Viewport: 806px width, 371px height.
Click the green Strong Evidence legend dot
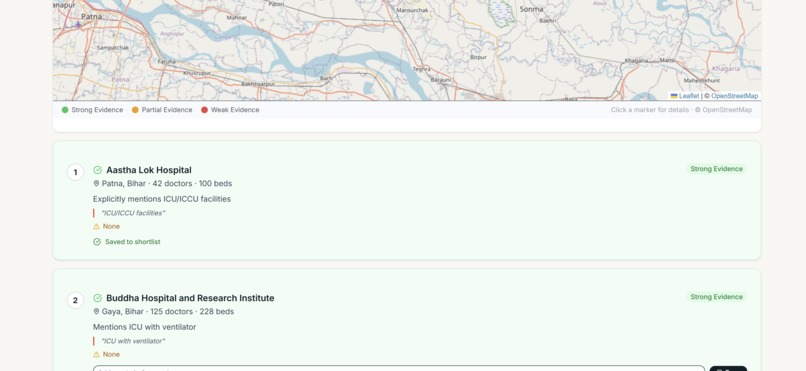point(65,110)
